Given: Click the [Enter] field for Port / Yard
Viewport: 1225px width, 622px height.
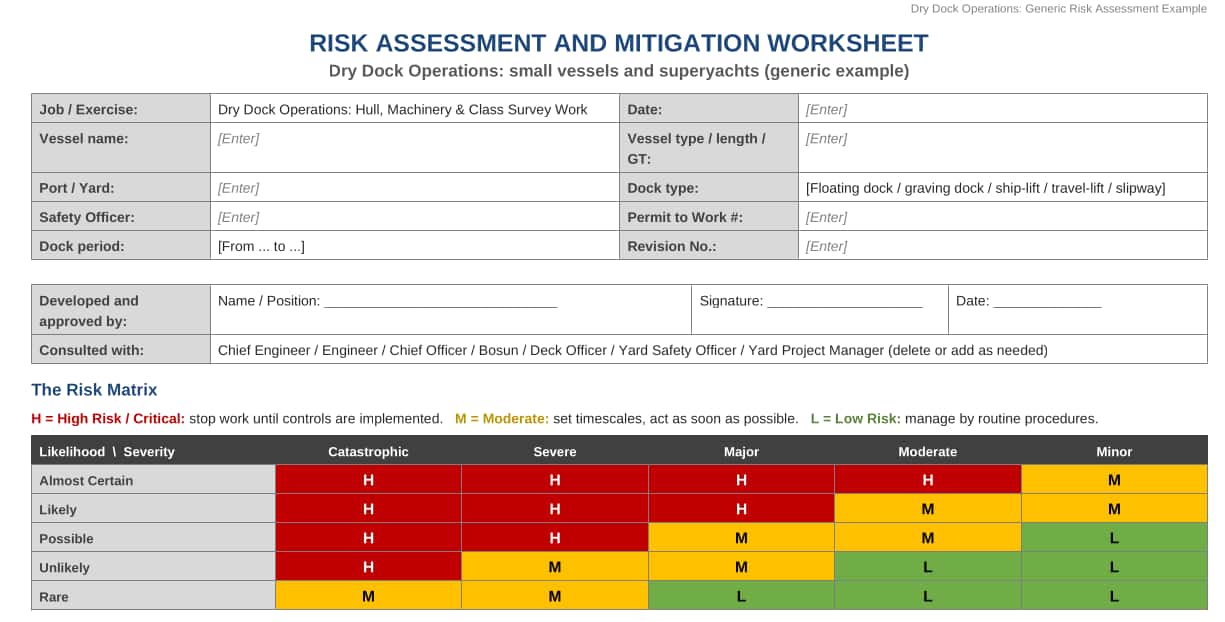Looking at the screenshot, I should click(415, 187).
